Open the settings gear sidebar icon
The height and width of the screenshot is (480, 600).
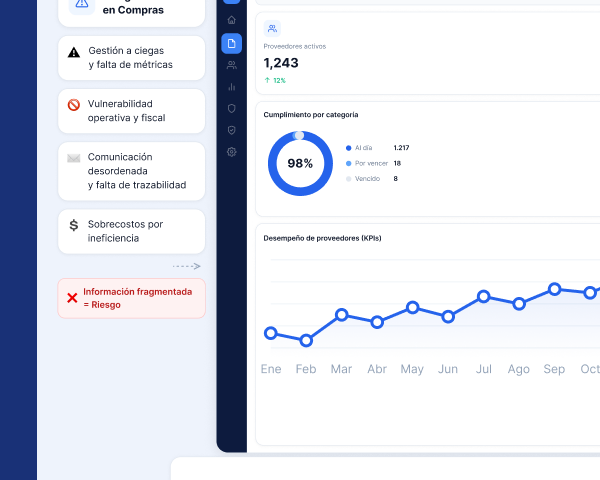pos(232,152)
